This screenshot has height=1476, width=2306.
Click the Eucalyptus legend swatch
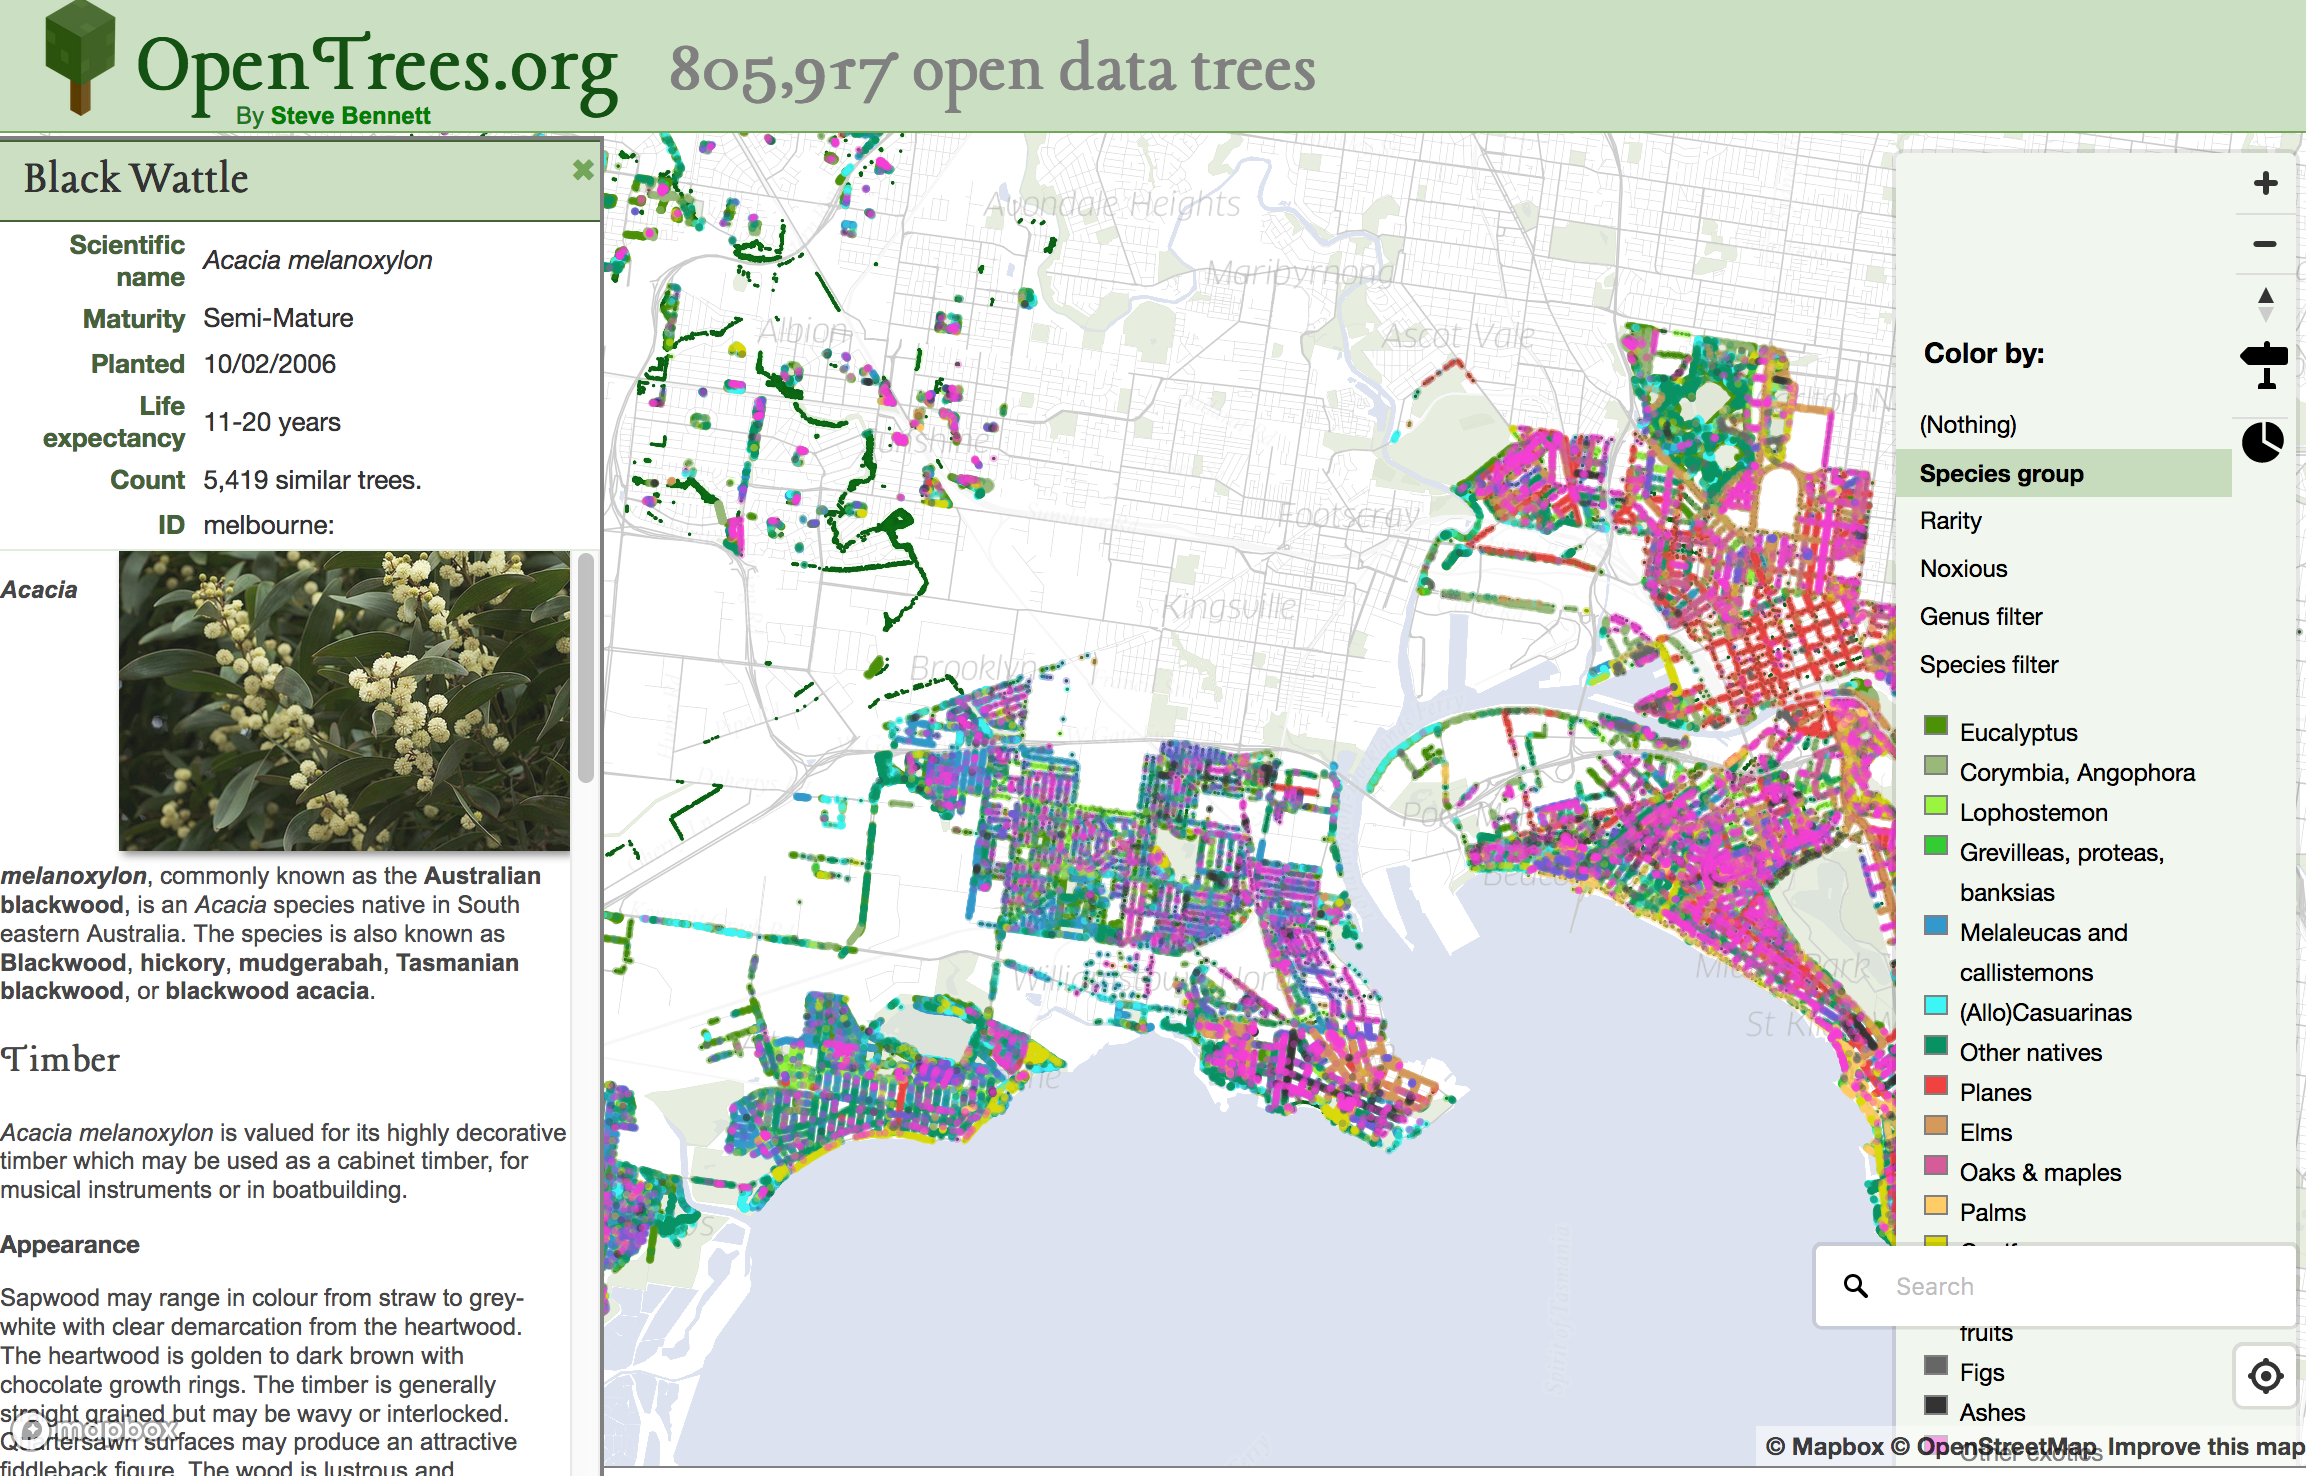[1936, 726]
